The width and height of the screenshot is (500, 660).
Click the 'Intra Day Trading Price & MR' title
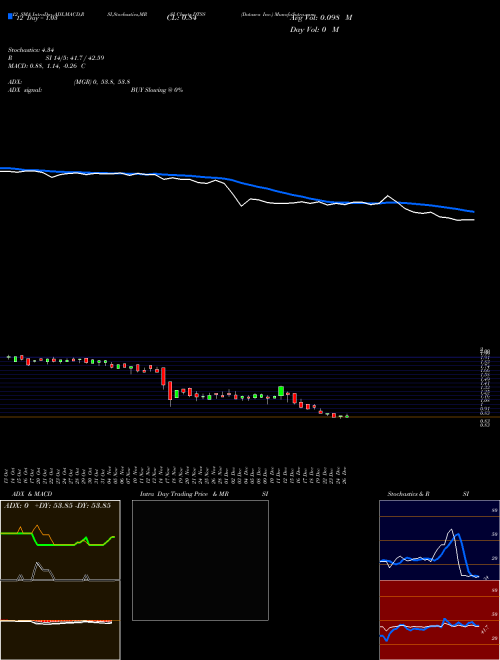(184, 494)
